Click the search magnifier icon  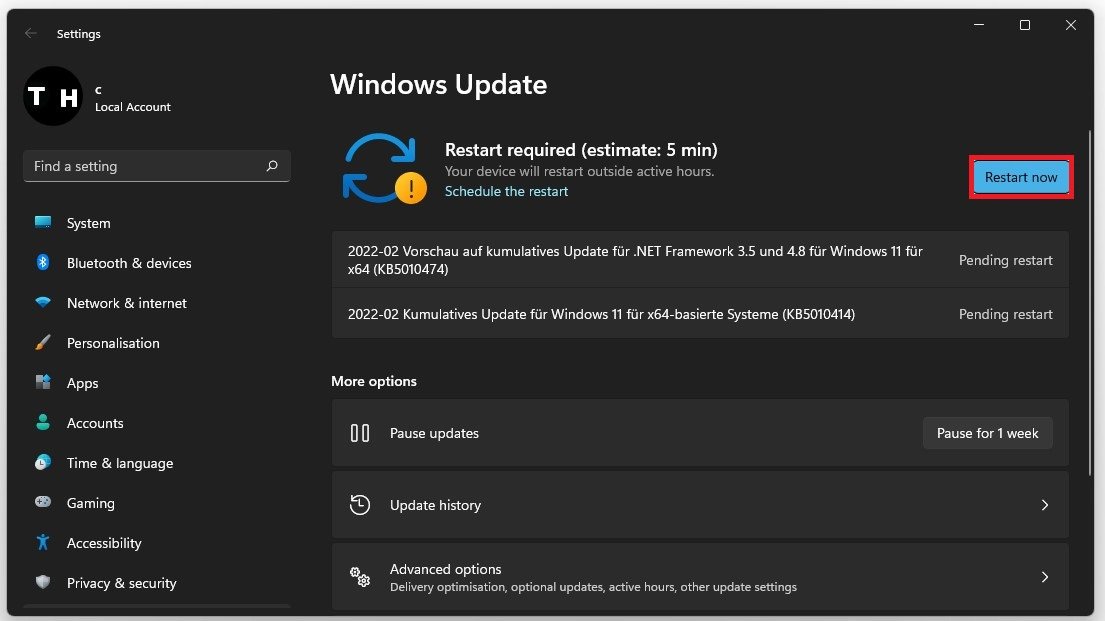pos(272,166)
